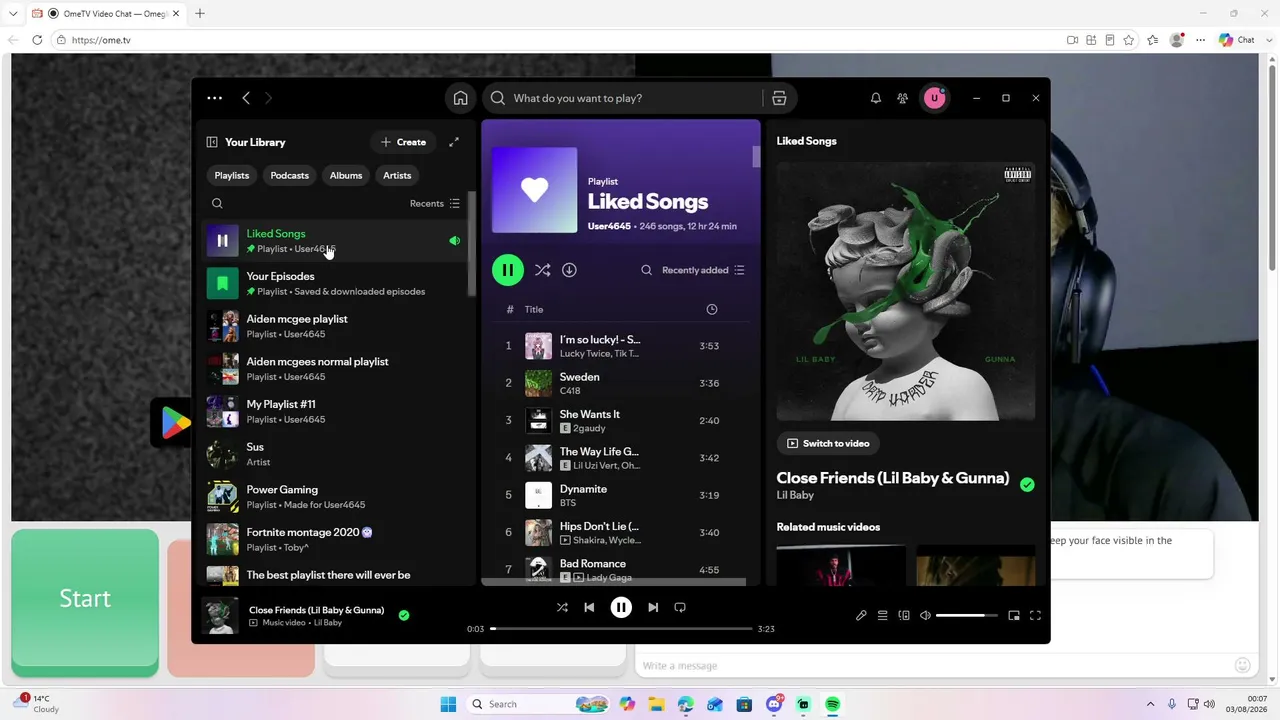Click Switch to video button

pos(828,443)
